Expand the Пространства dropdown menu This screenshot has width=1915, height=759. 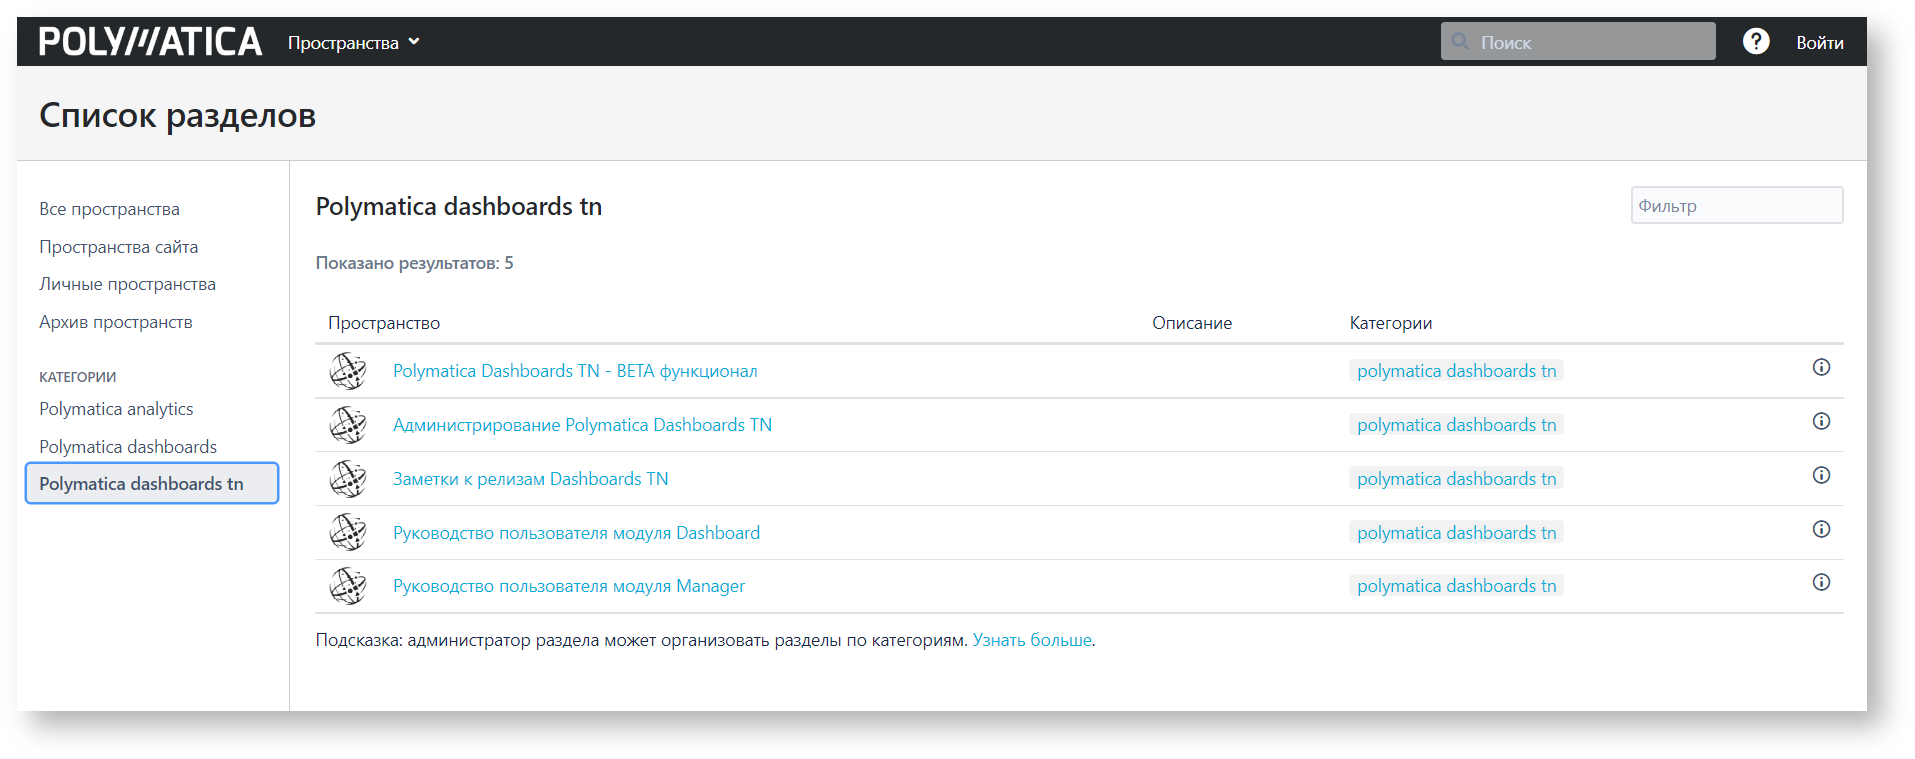tap(353, 43)
